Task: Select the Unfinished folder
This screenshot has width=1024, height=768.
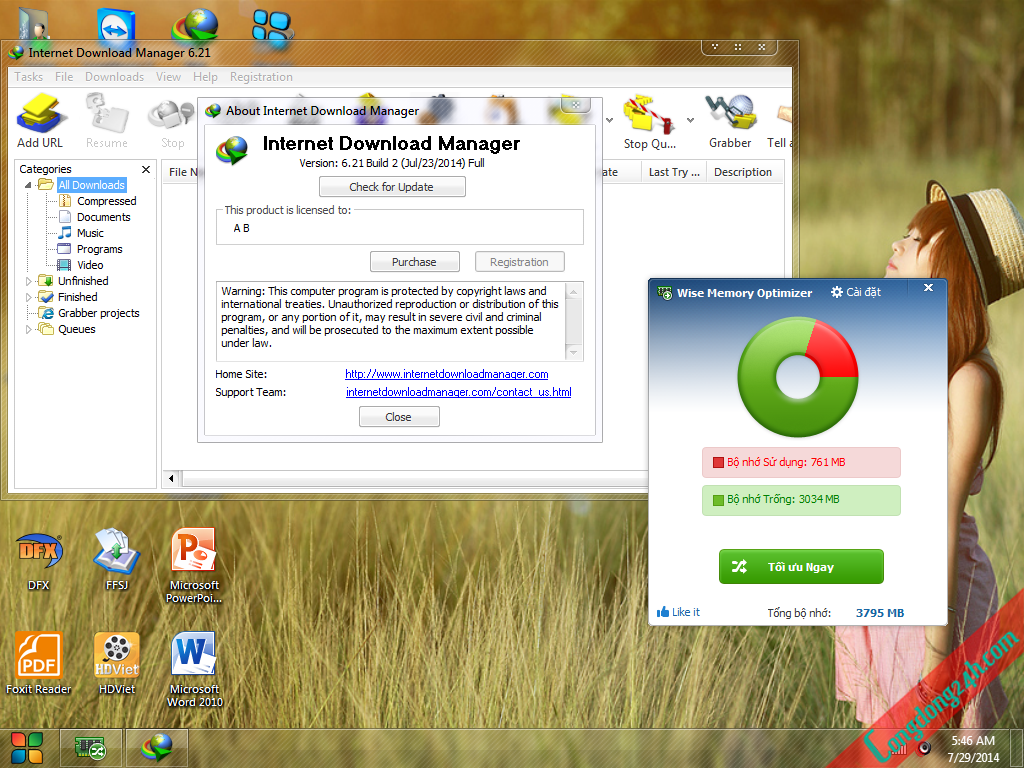Action: coord(83,281)
